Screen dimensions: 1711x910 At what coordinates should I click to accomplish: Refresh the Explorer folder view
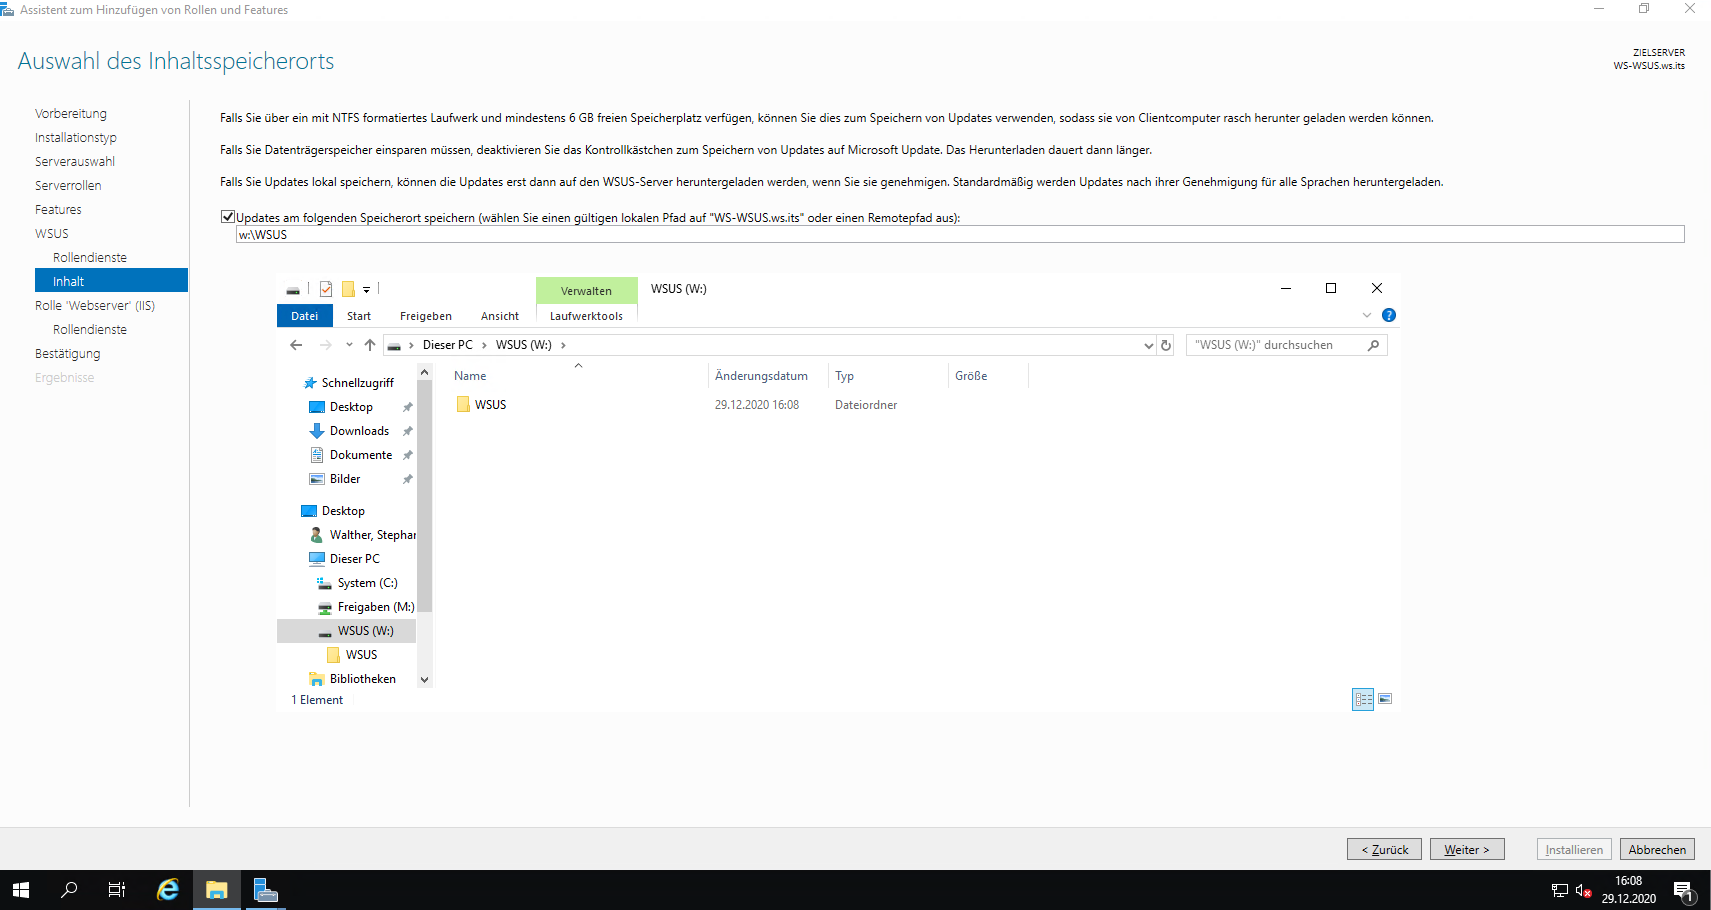point(1166,345)
